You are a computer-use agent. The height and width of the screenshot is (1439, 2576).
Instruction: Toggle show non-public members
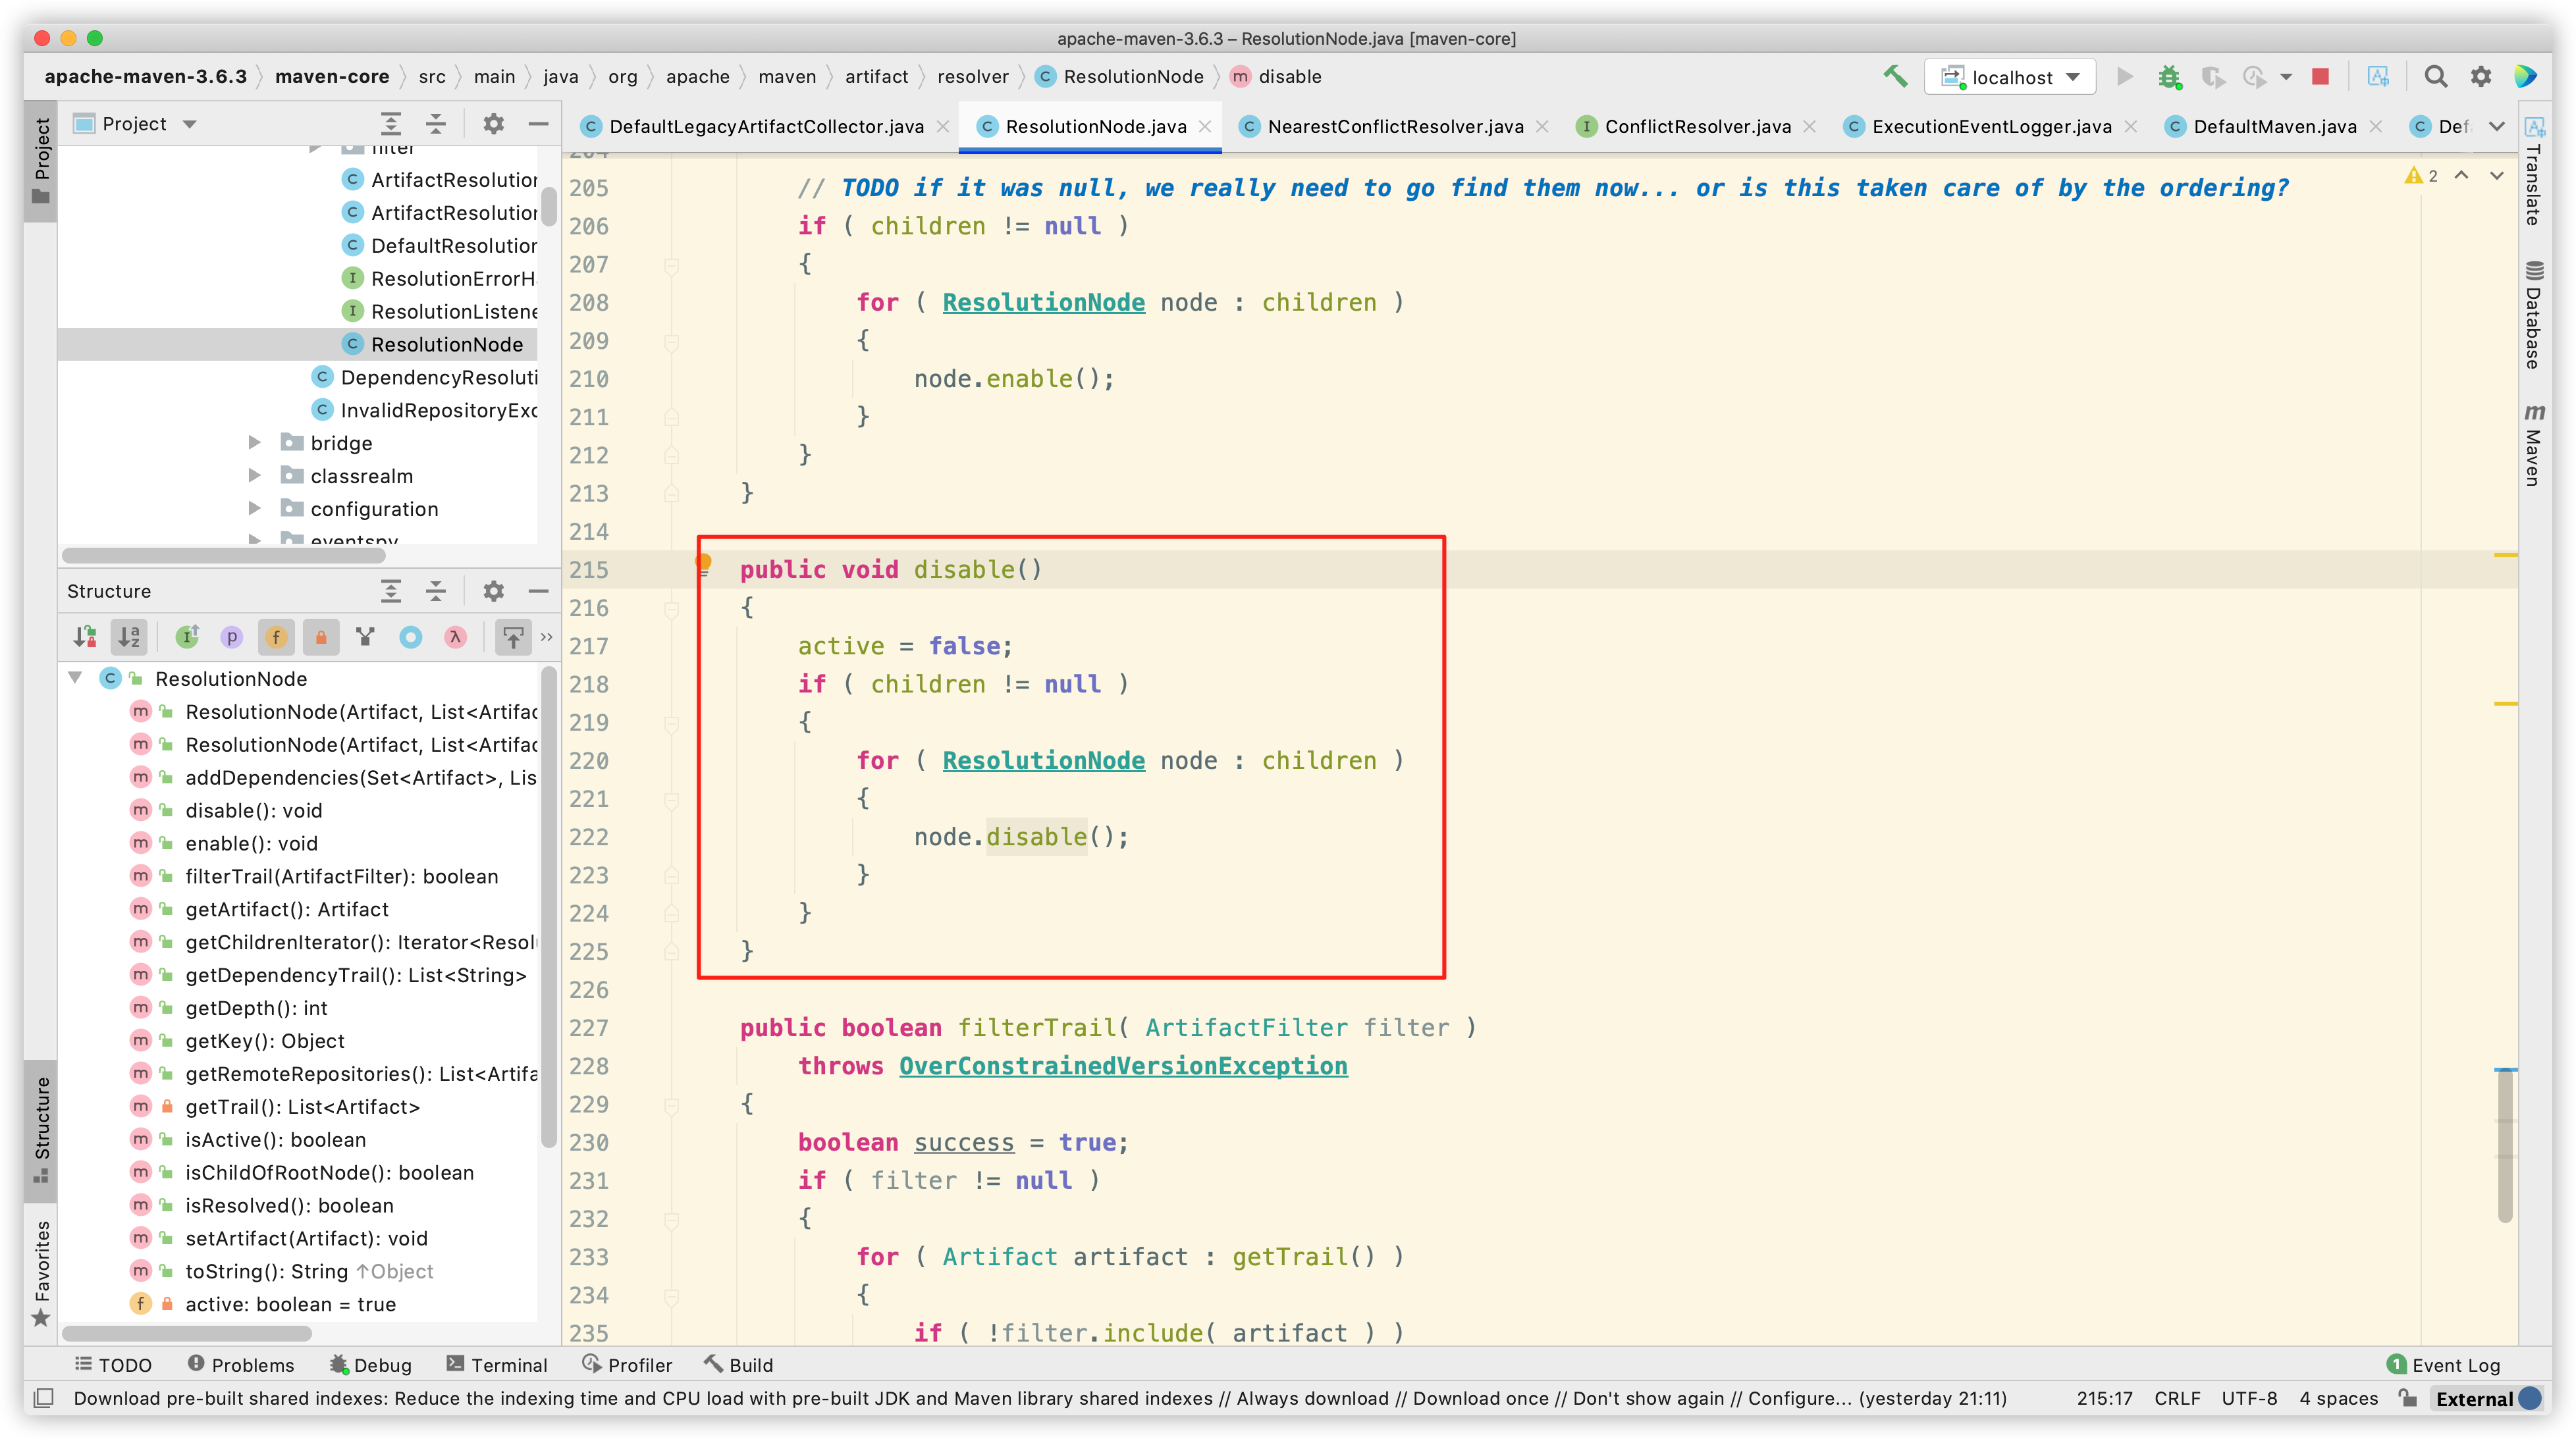pyautogui.click(x=321, y=637)
